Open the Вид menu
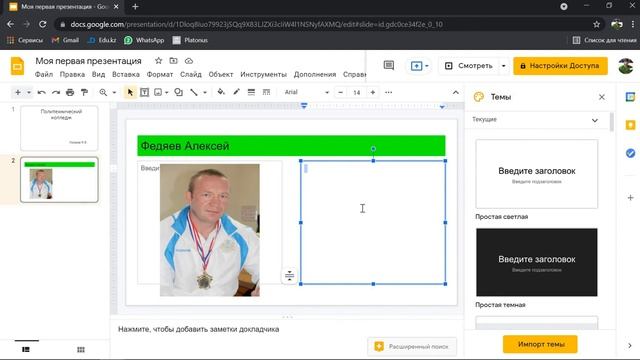The width and height of the screenshot is (640, 360). 98,74
